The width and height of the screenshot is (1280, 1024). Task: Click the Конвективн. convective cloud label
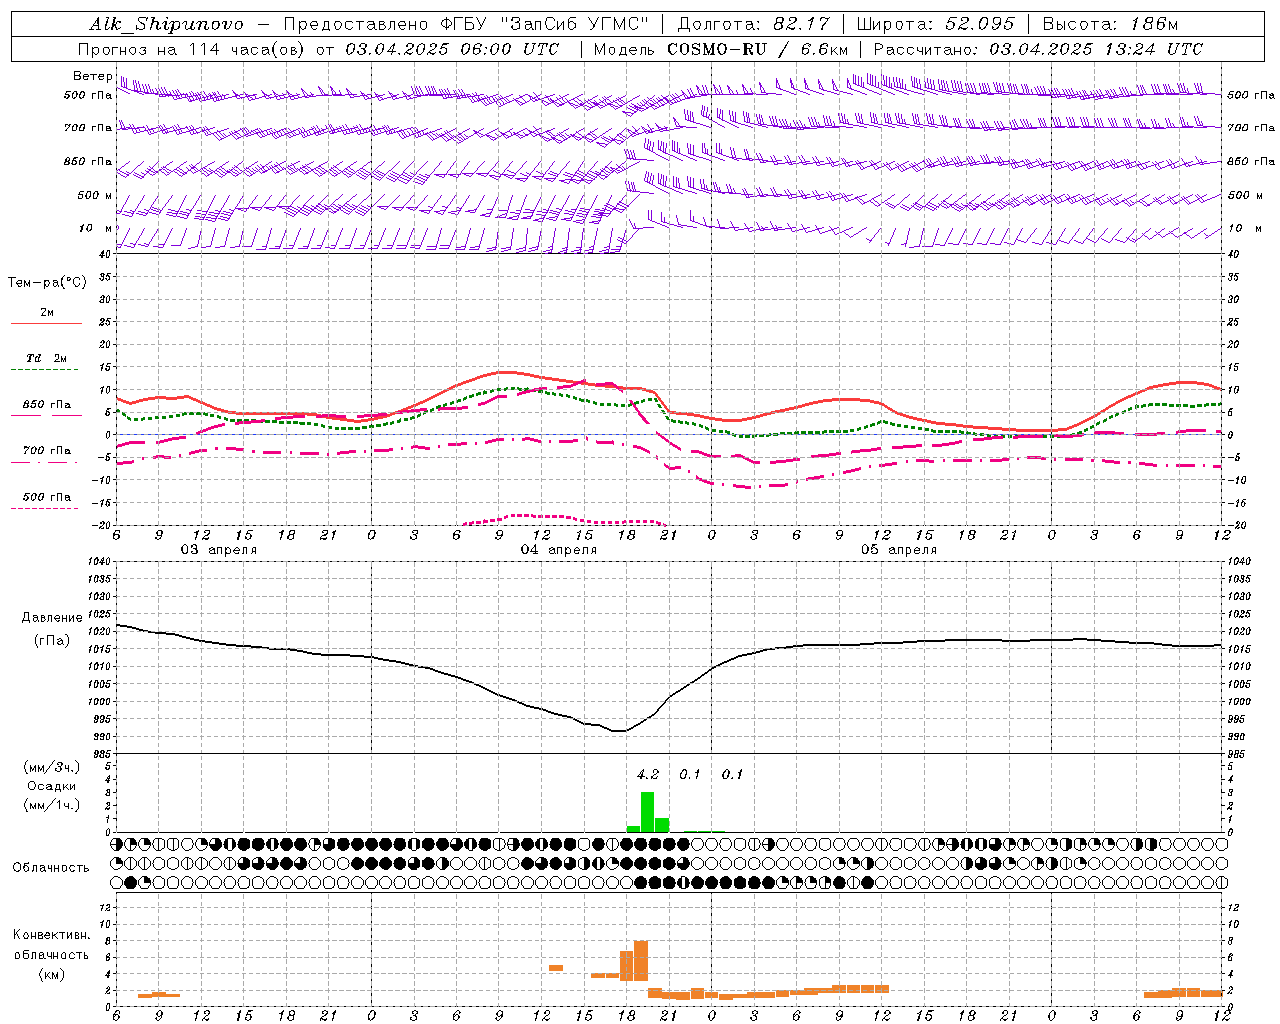click(51, 935)
